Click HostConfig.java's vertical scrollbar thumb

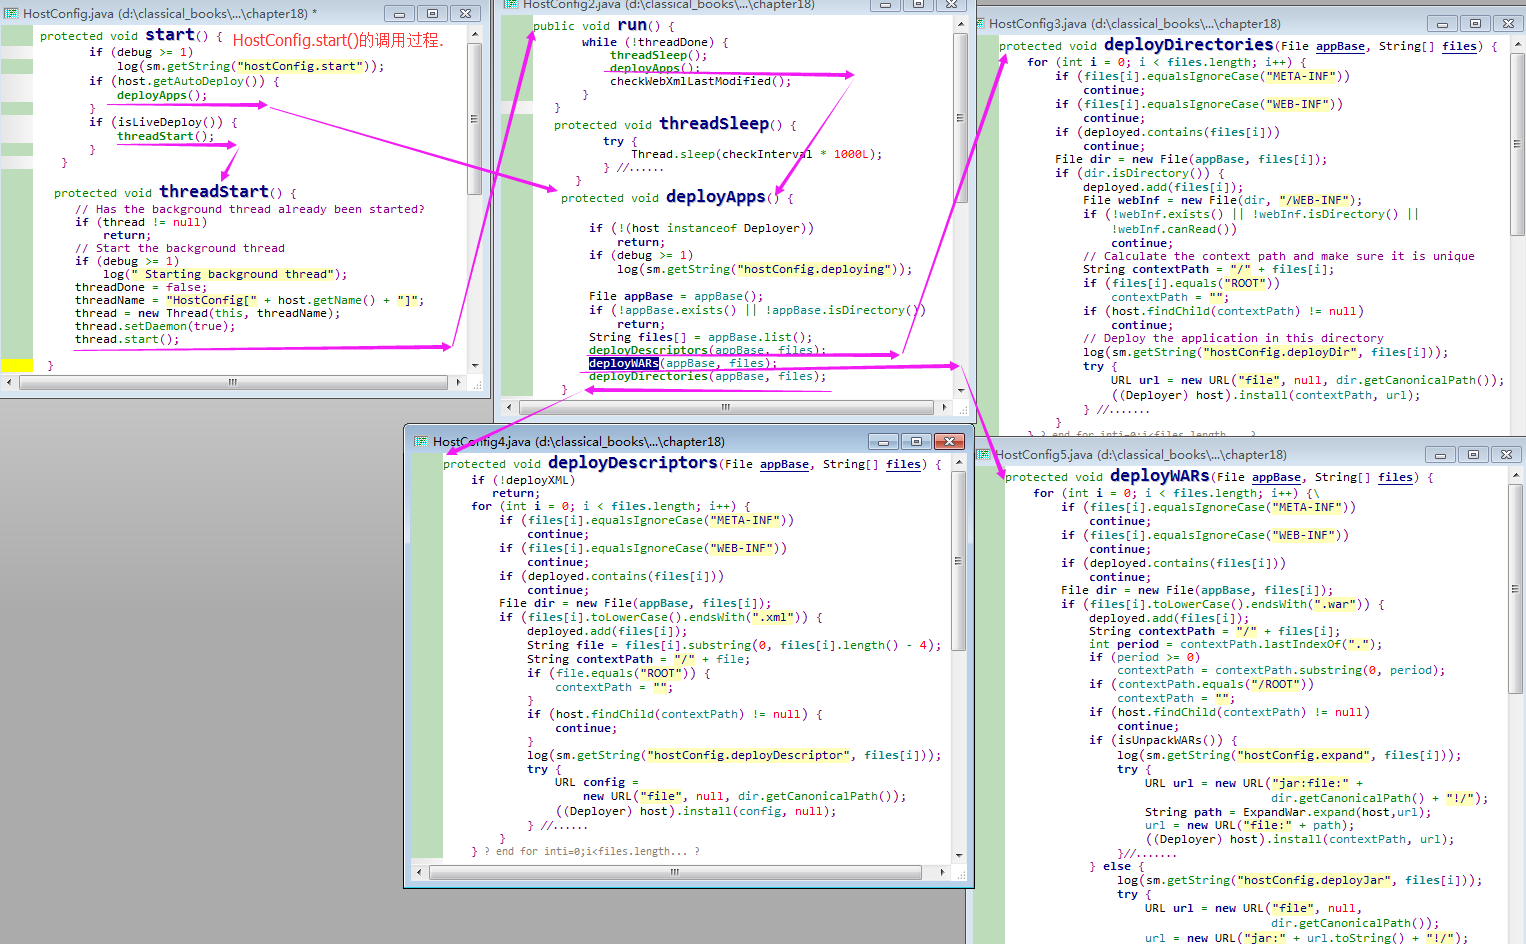(x=475, y=118)
